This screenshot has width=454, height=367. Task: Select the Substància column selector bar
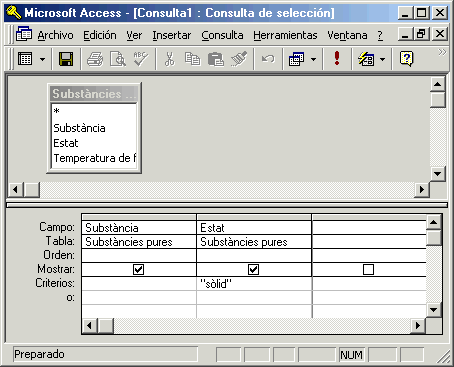click(139, 217)
